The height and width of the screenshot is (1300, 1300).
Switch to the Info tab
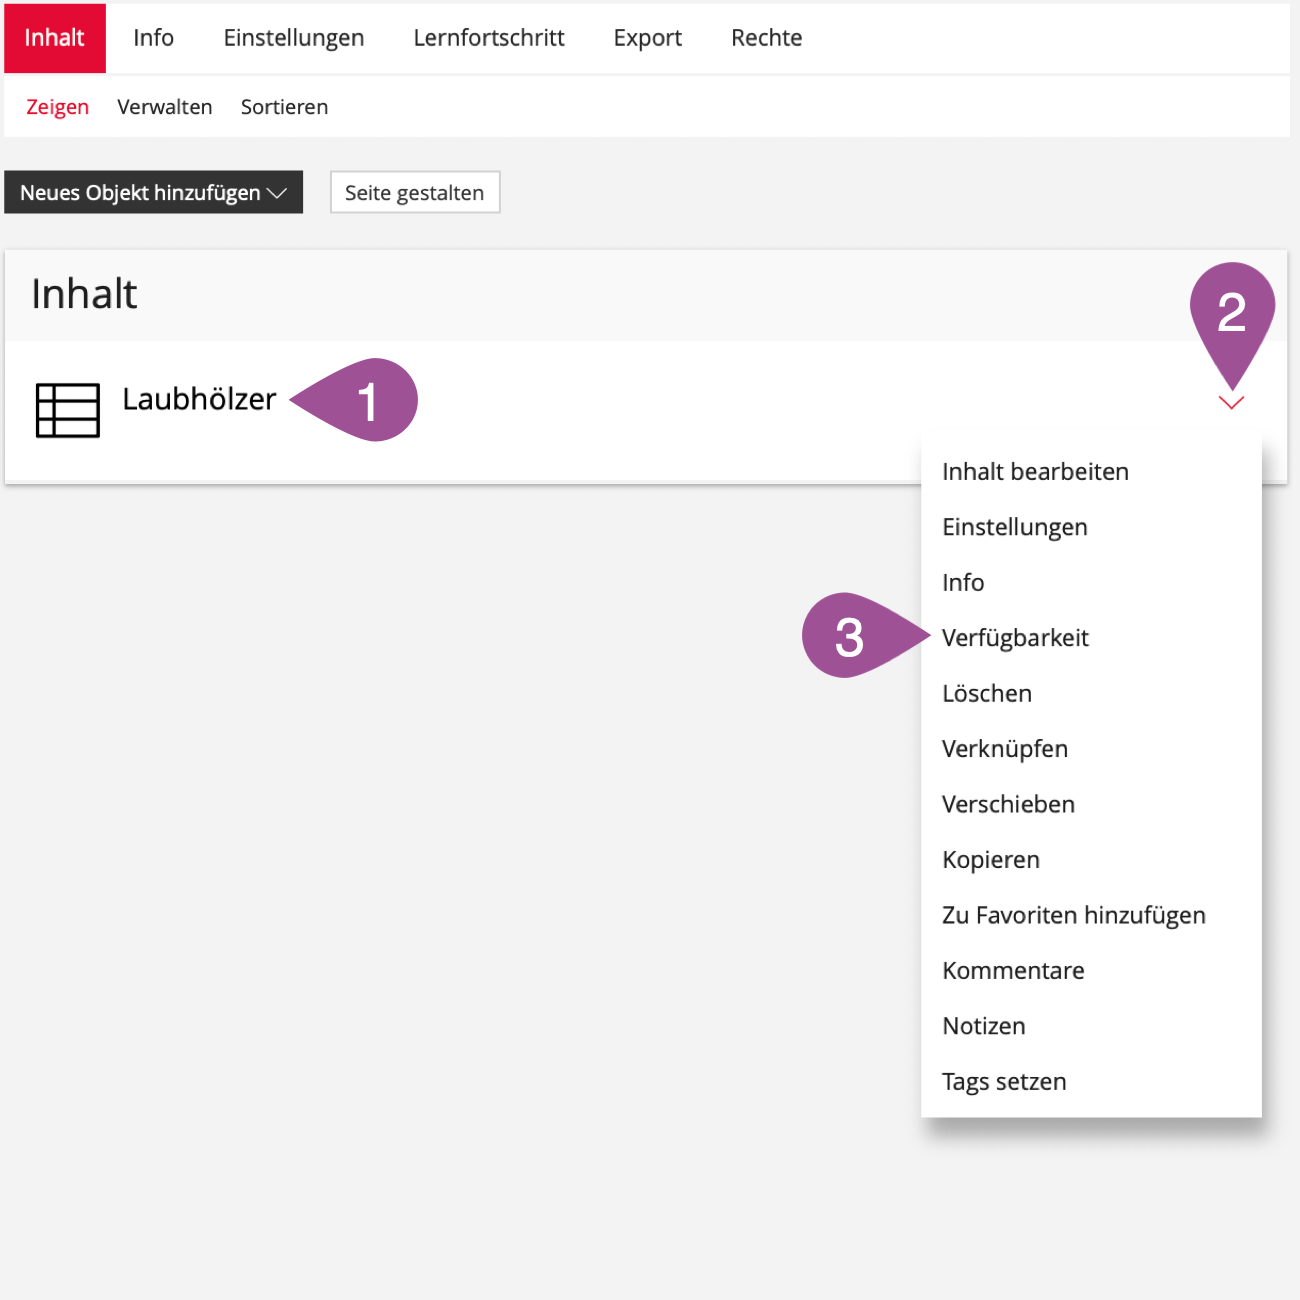(x=153, y=38)
